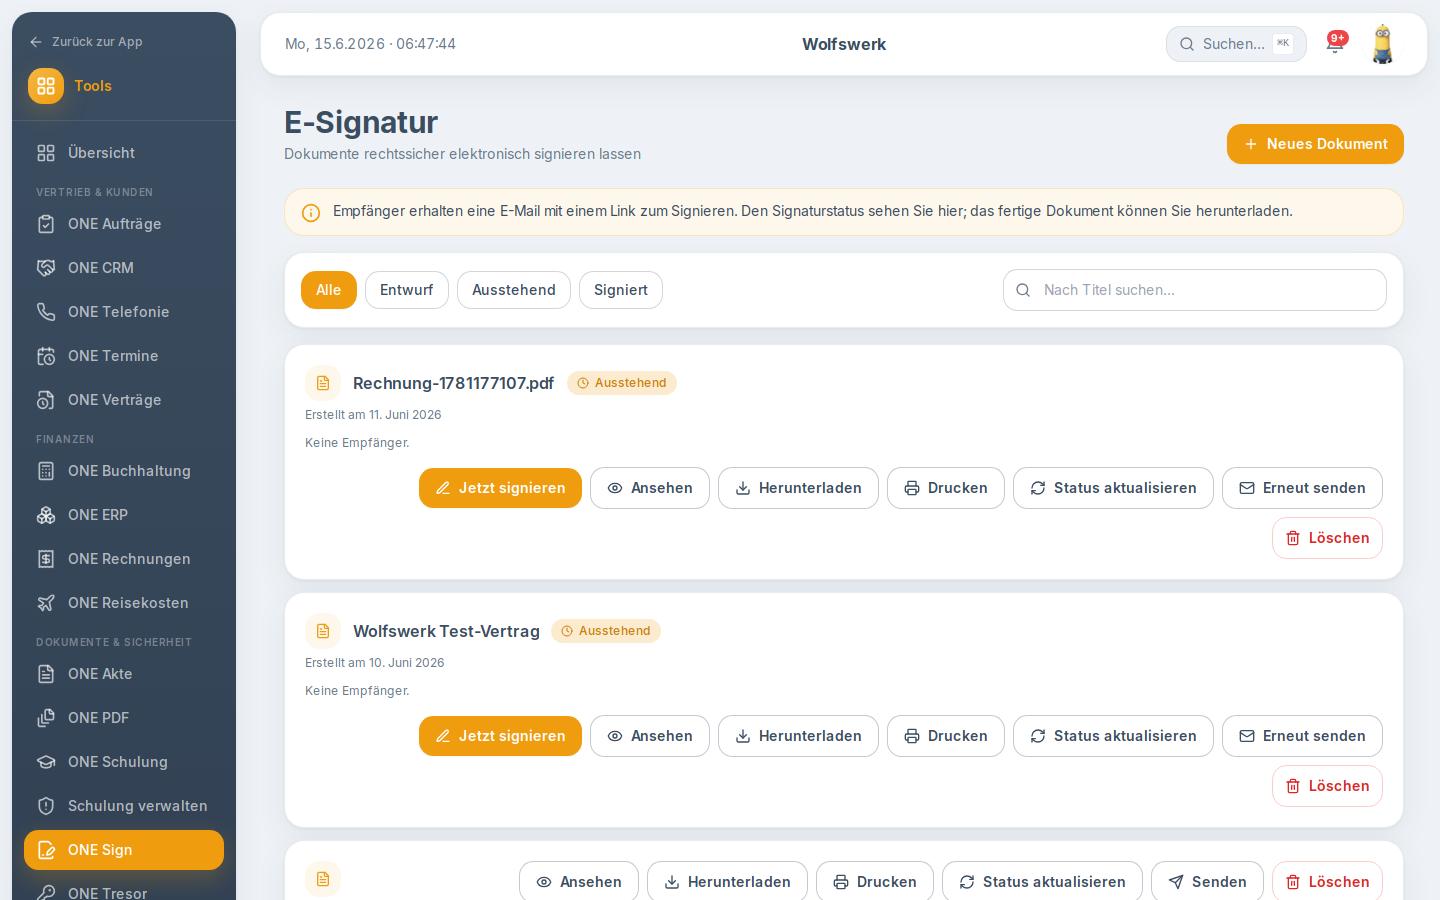This screenshot has width=1440, height=900.
Task: Click the ONE Sign pen icon
Action: pos(46,850)
